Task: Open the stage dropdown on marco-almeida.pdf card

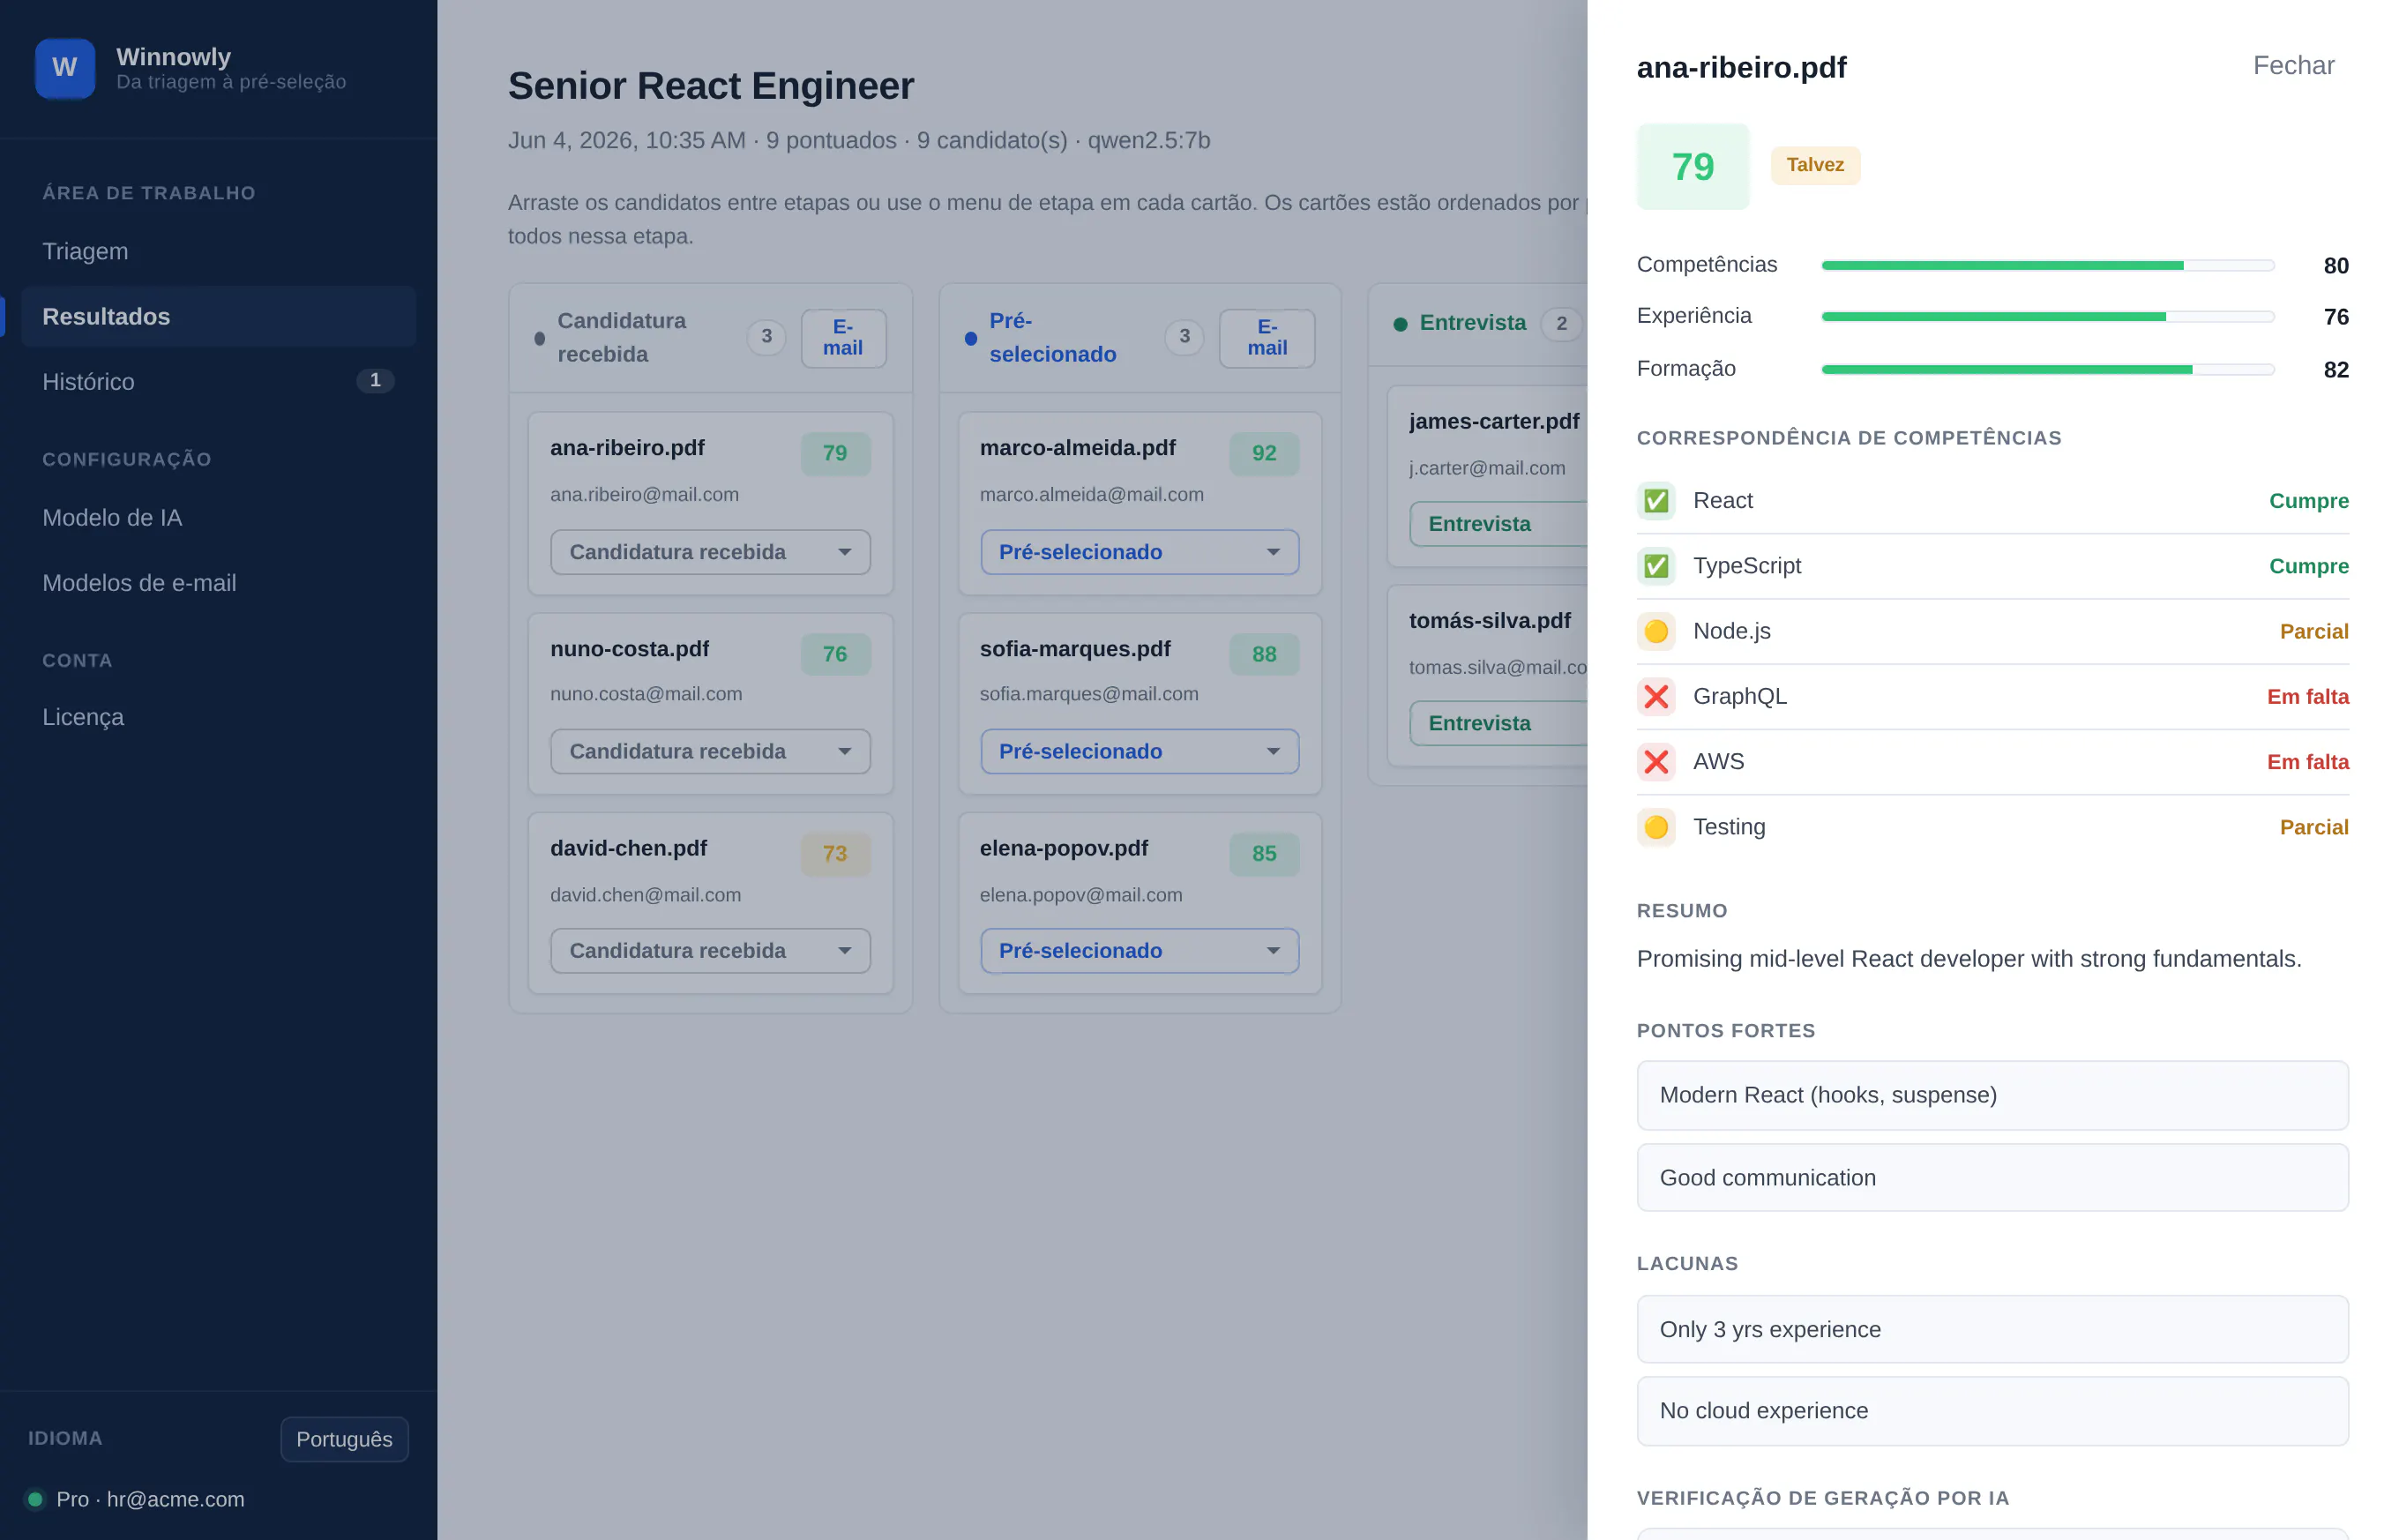Action: pos(1140,552)
